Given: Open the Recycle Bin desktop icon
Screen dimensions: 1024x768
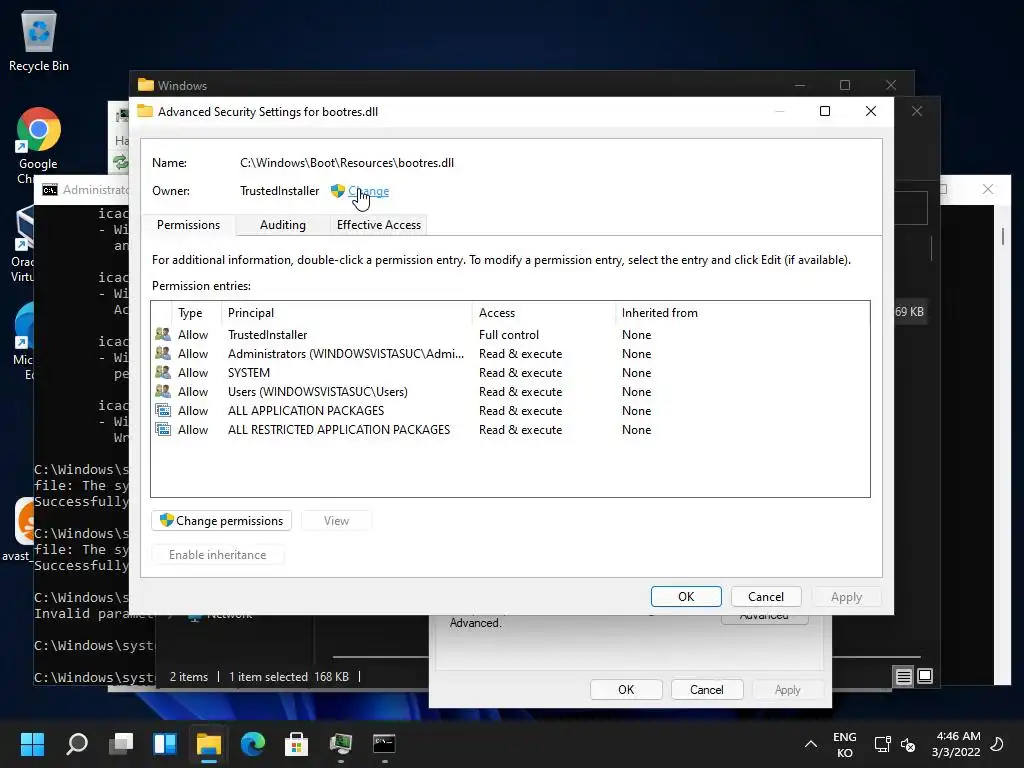Looking at the screenshot, I should click(x=39, y=40).
